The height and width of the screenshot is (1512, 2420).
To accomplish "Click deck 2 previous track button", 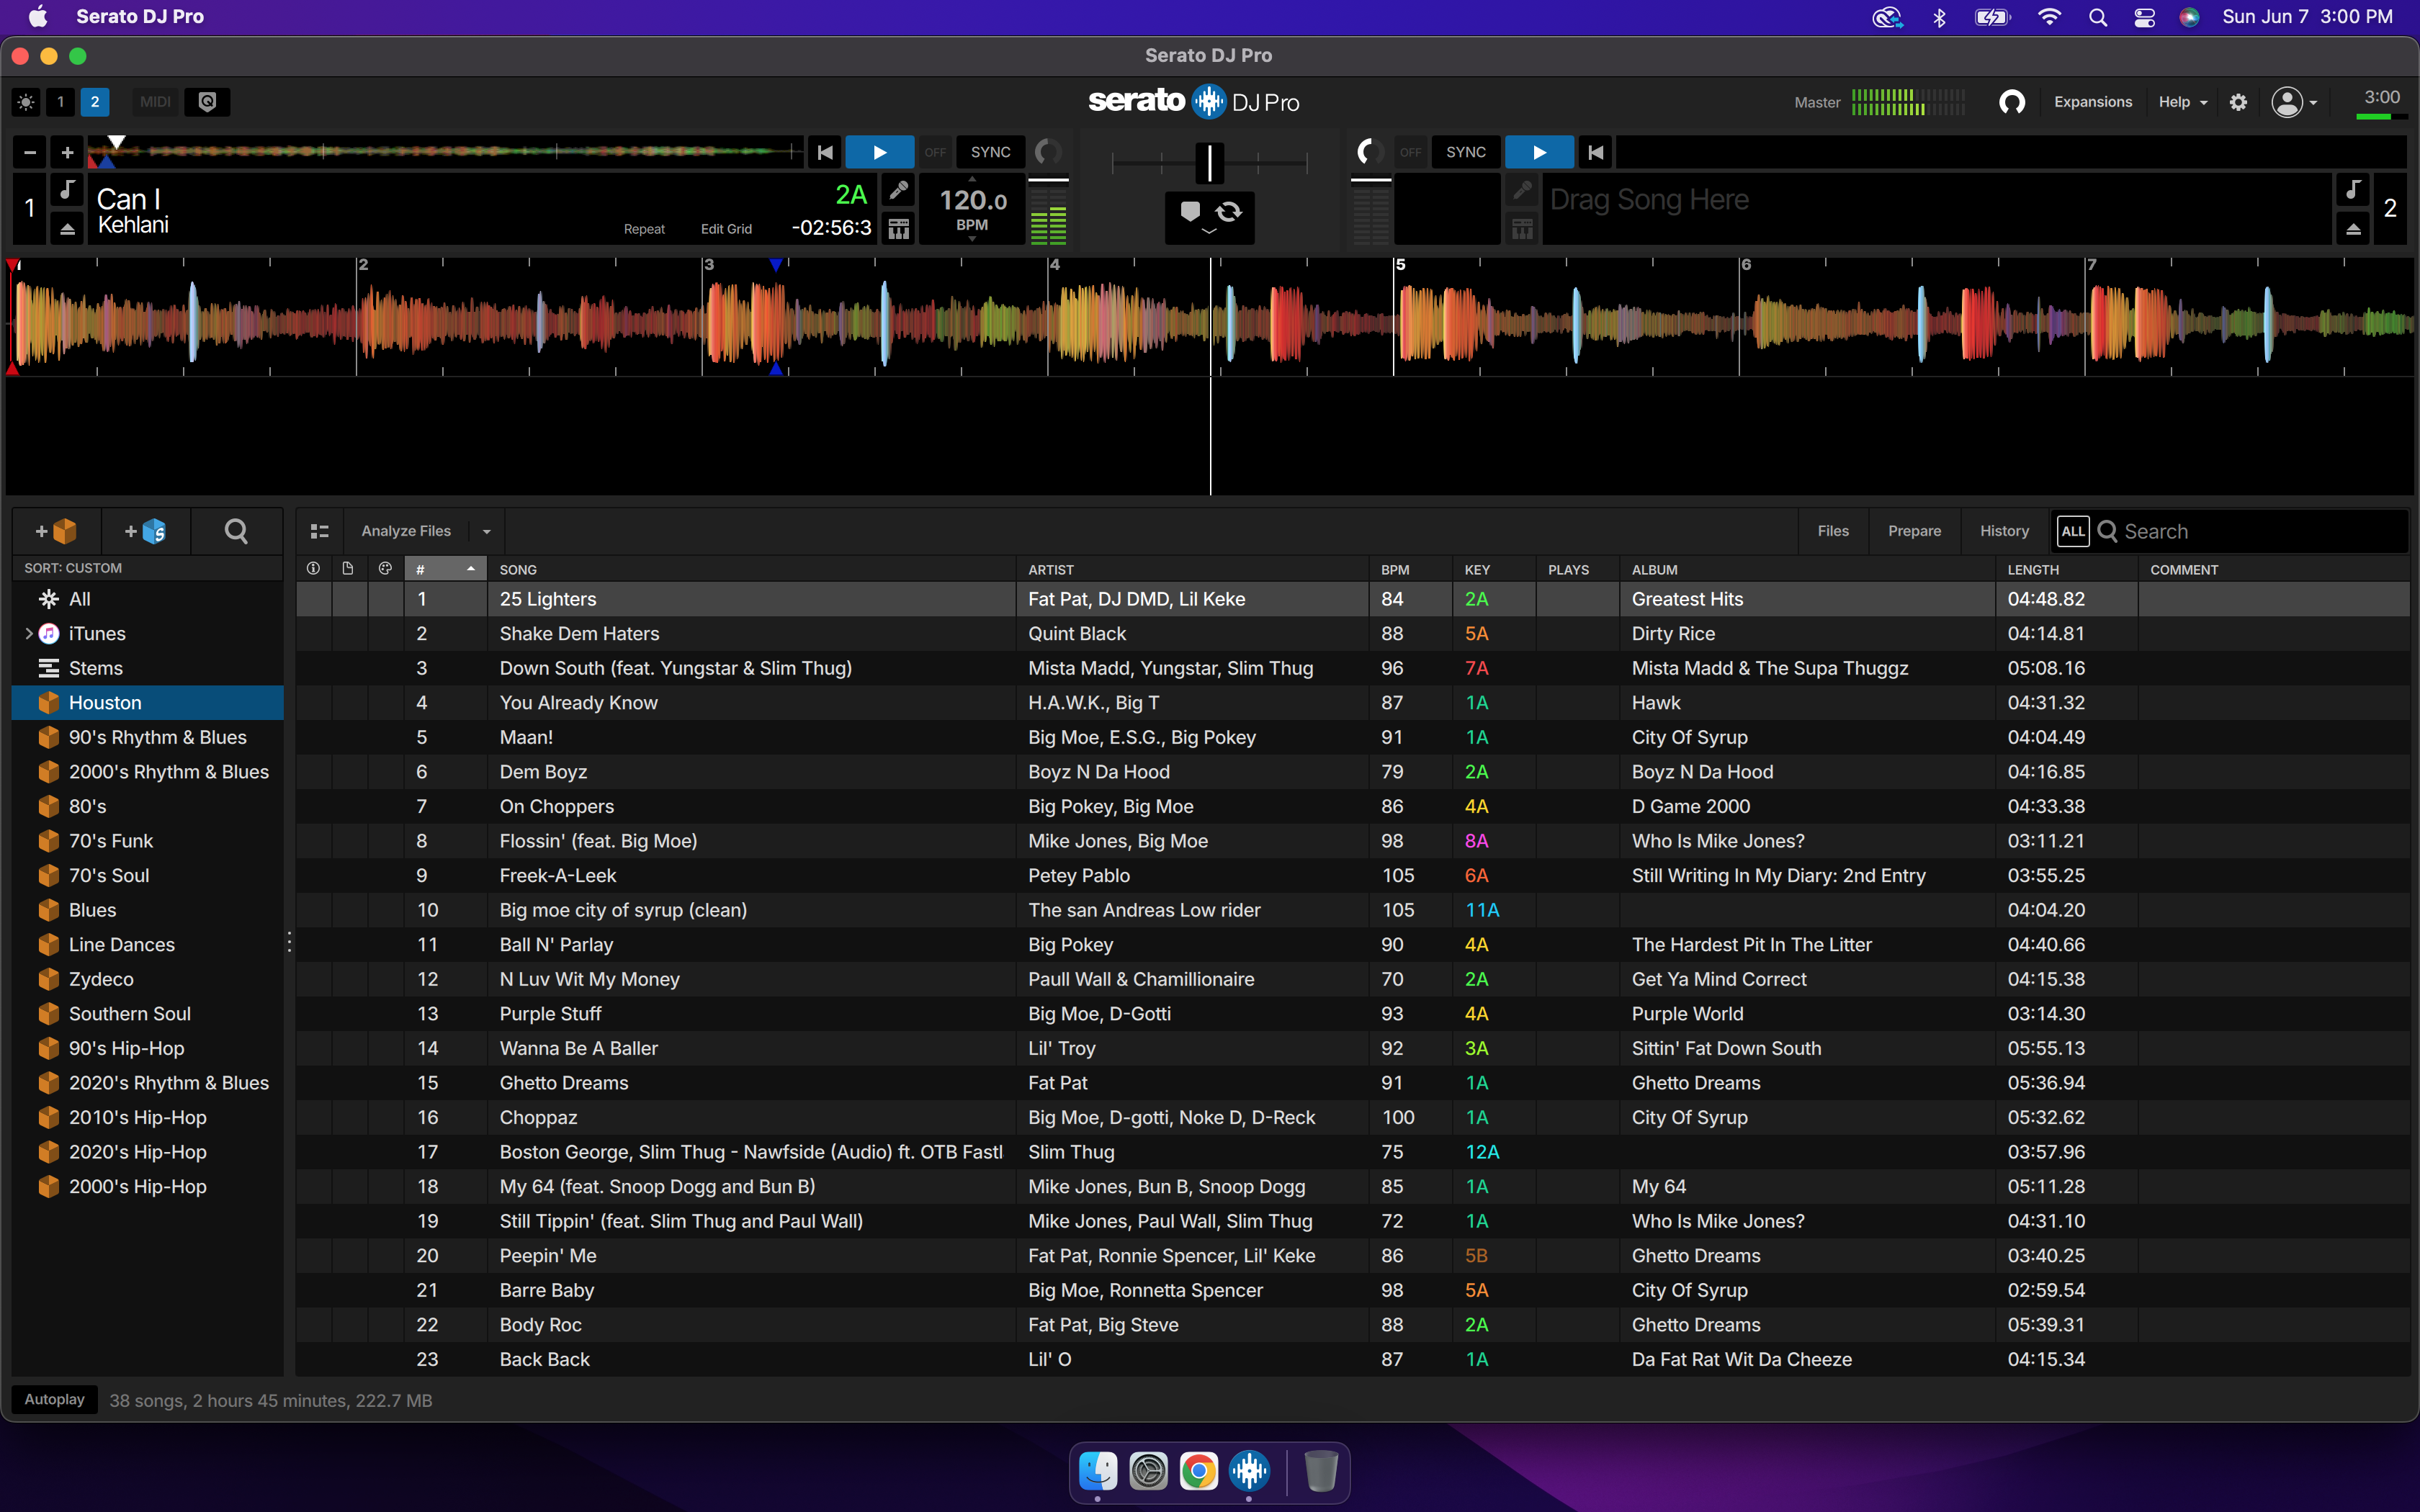I will click(1596, 152).
